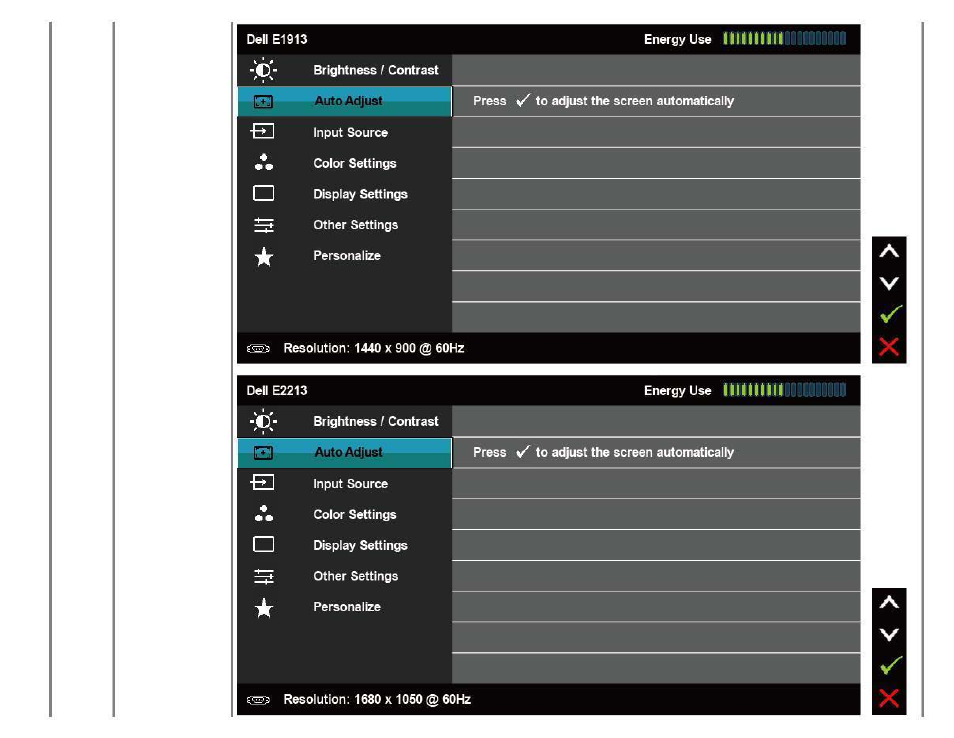
Task: Click 'Resolution: 1440 x 900 @ 60Hz' text
Action: tap(374, 348)
